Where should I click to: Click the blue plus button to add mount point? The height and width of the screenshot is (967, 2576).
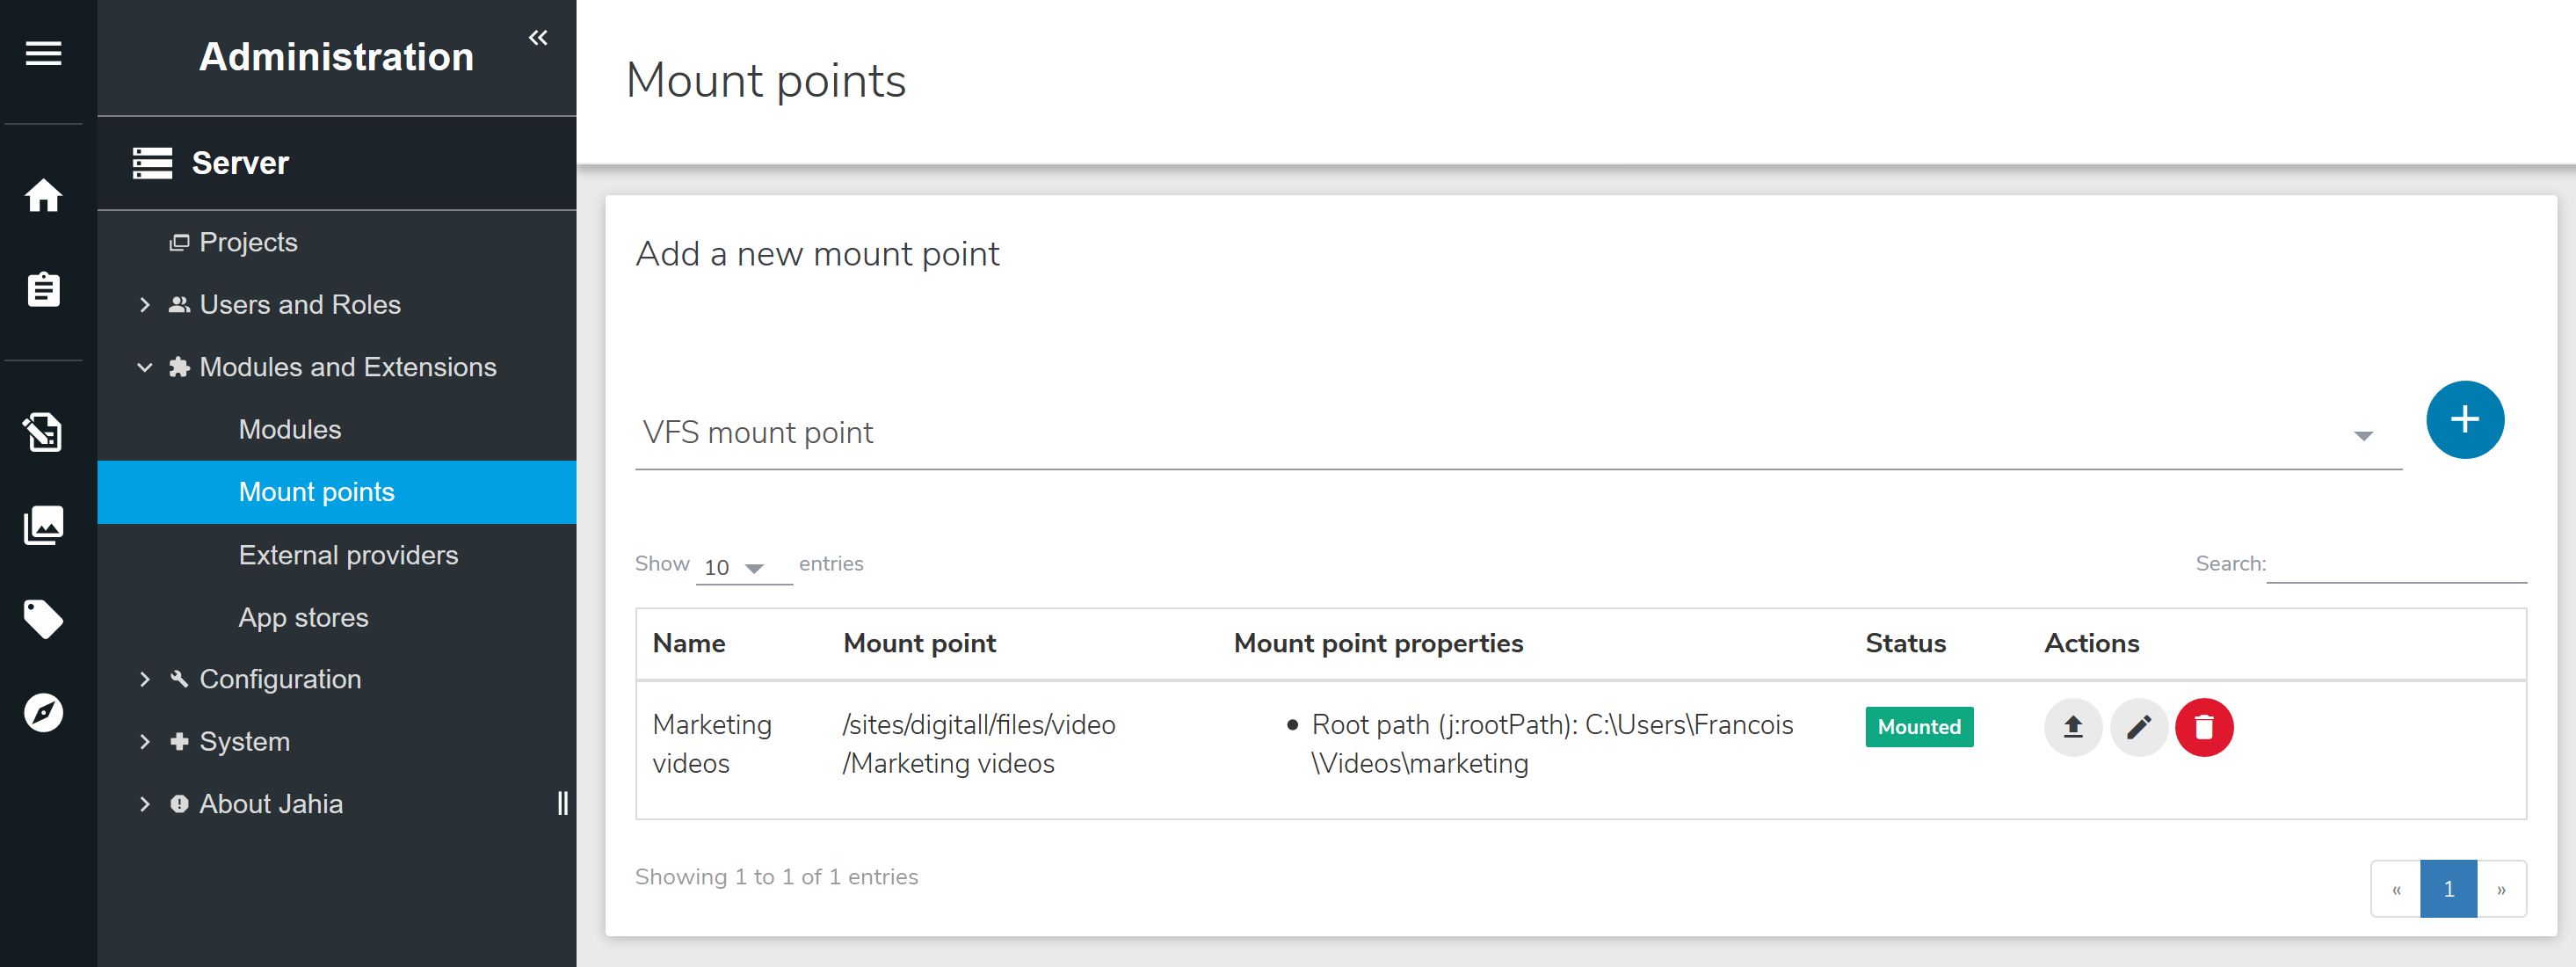coord(2464,420)
